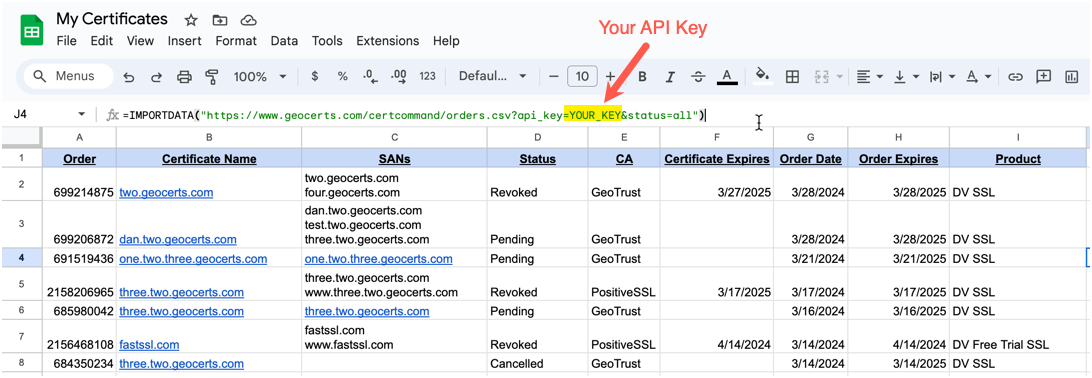
Task: Open the Google Sheets home icon
Action: (32, 30)
